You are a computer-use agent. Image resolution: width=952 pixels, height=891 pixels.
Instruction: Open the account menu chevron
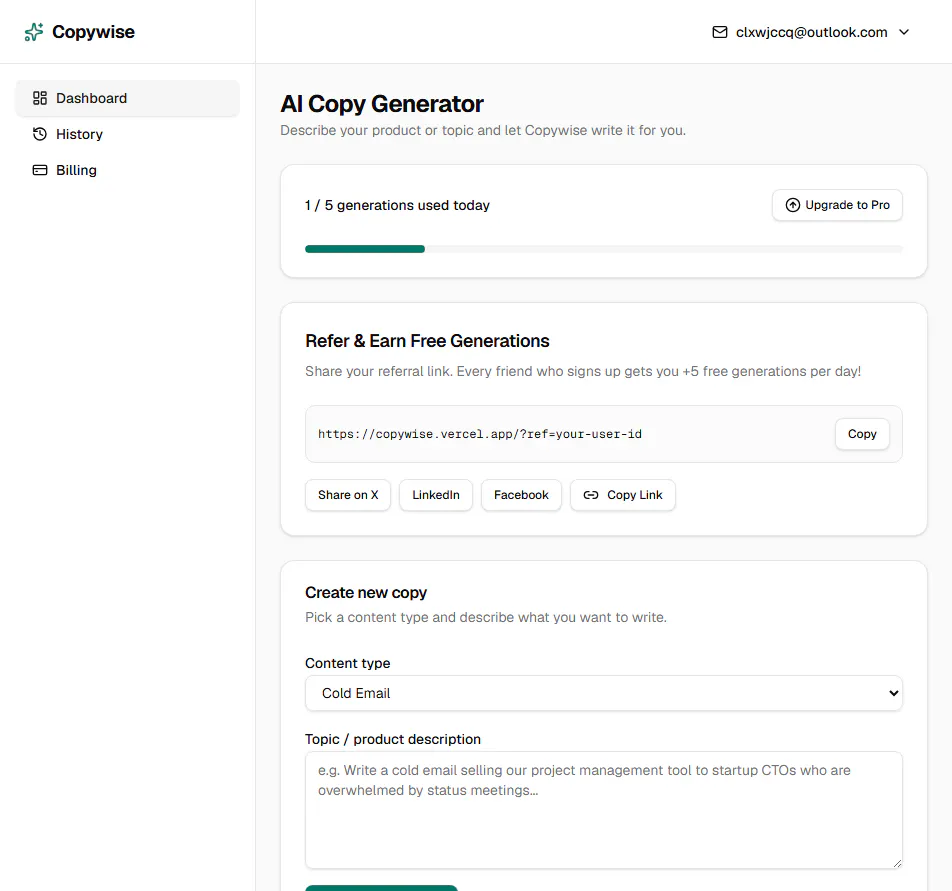point(904,32)
